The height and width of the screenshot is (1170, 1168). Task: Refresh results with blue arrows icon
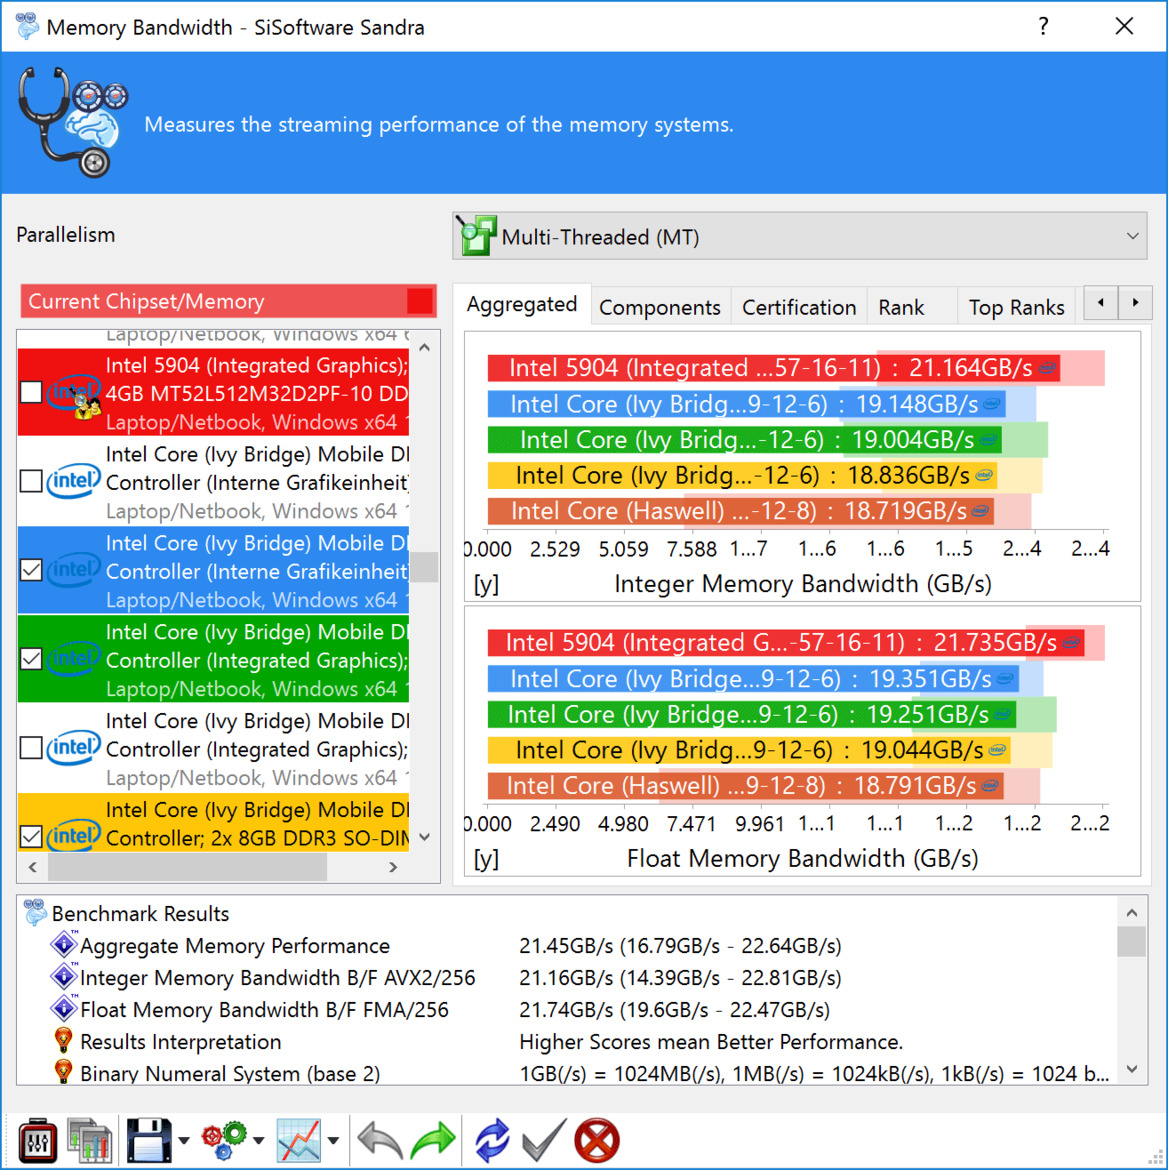click(x=493, y=1140)
